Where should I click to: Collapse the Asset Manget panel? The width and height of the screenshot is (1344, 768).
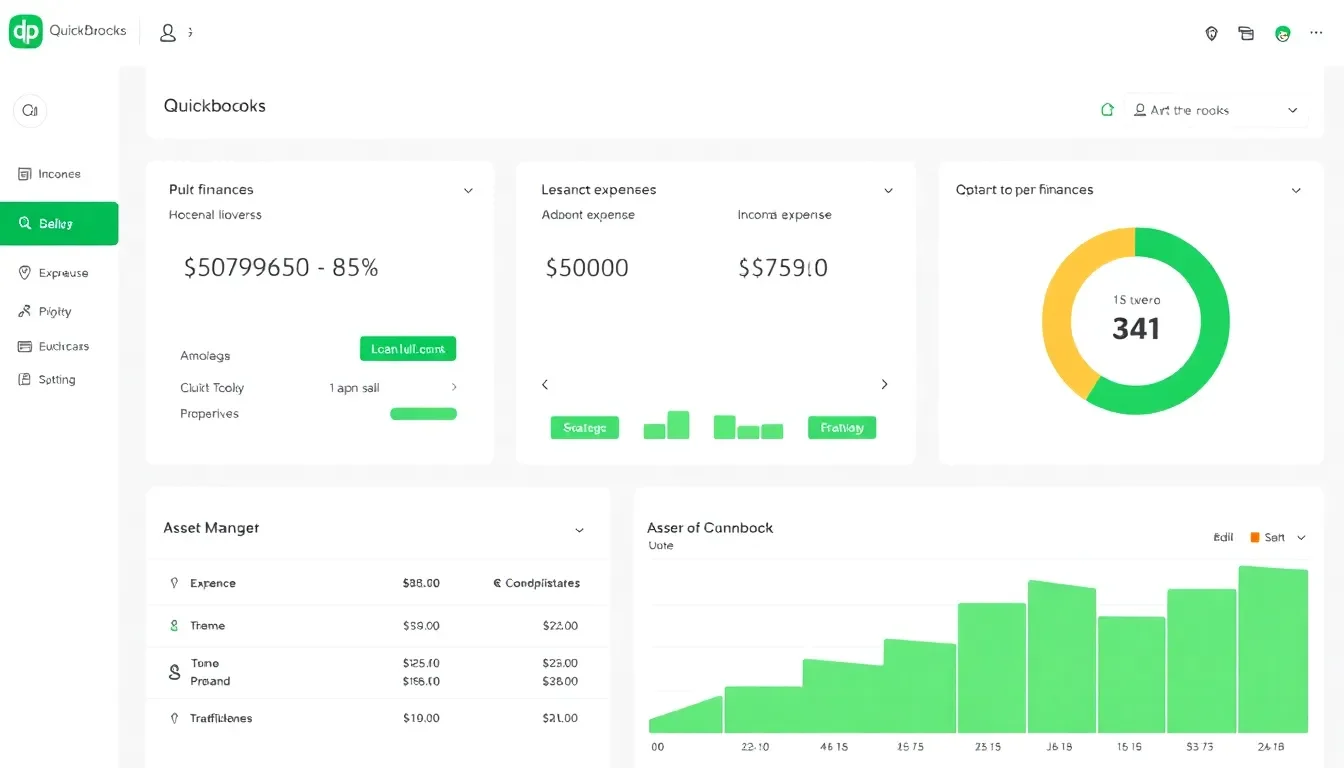579,530
